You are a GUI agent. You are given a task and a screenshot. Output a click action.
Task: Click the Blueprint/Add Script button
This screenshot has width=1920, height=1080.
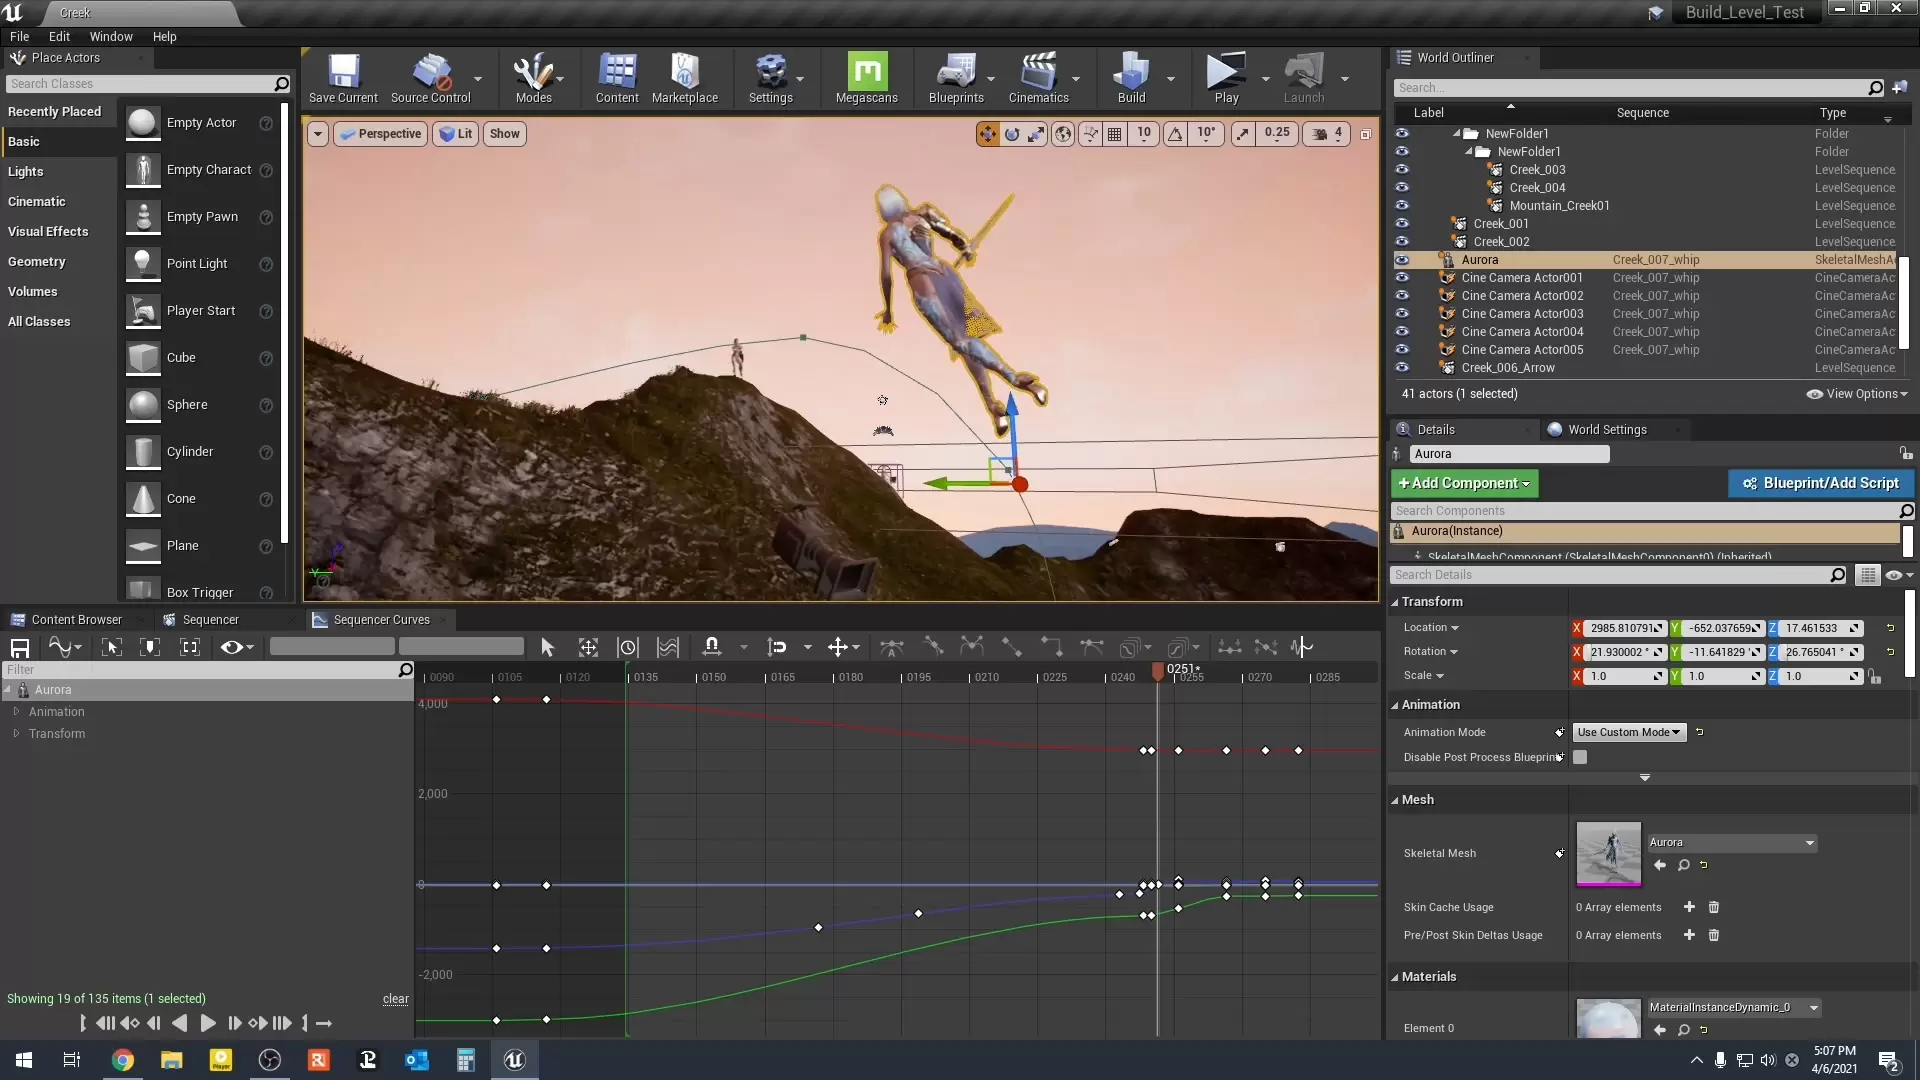click(1820, 483)
